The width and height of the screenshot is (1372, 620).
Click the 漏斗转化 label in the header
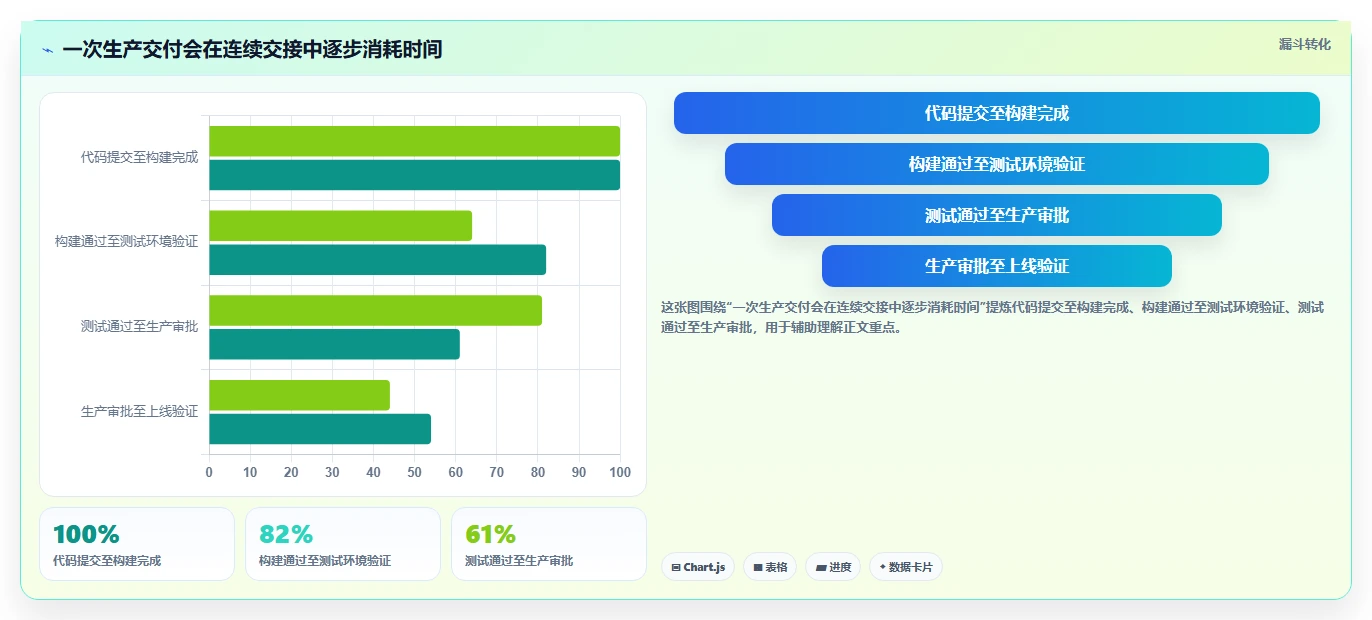(x=1305, y=44)
